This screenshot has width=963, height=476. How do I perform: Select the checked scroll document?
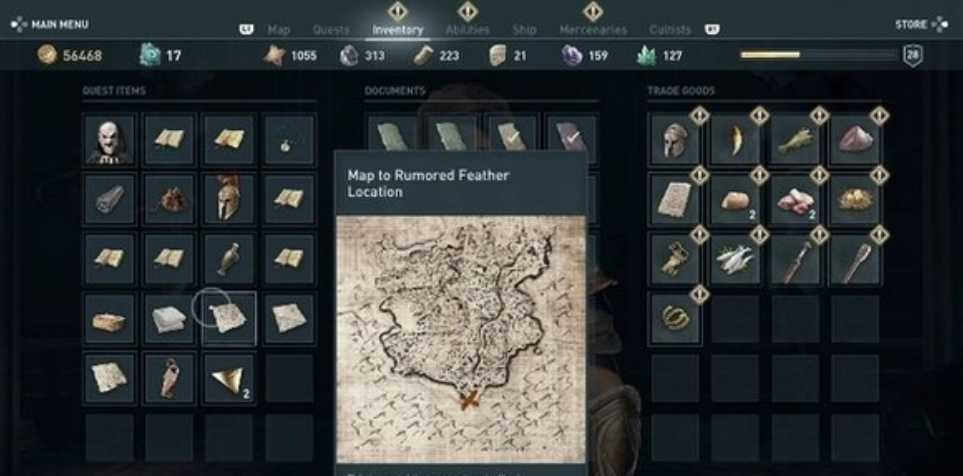point(512,133)
